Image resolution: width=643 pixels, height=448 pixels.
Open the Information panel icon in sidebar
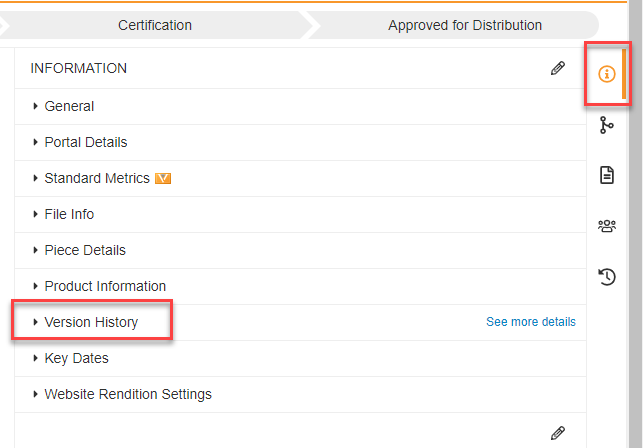(606, 75)
